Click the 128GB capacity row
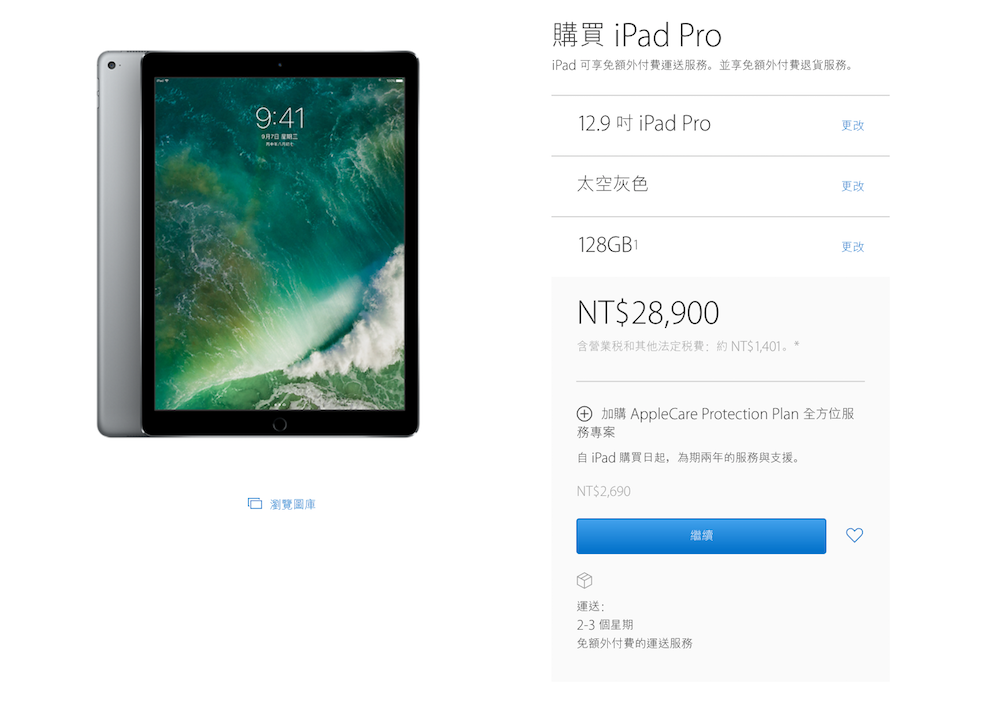Viewport: 1000px width, 704px height. coord(720,246)
